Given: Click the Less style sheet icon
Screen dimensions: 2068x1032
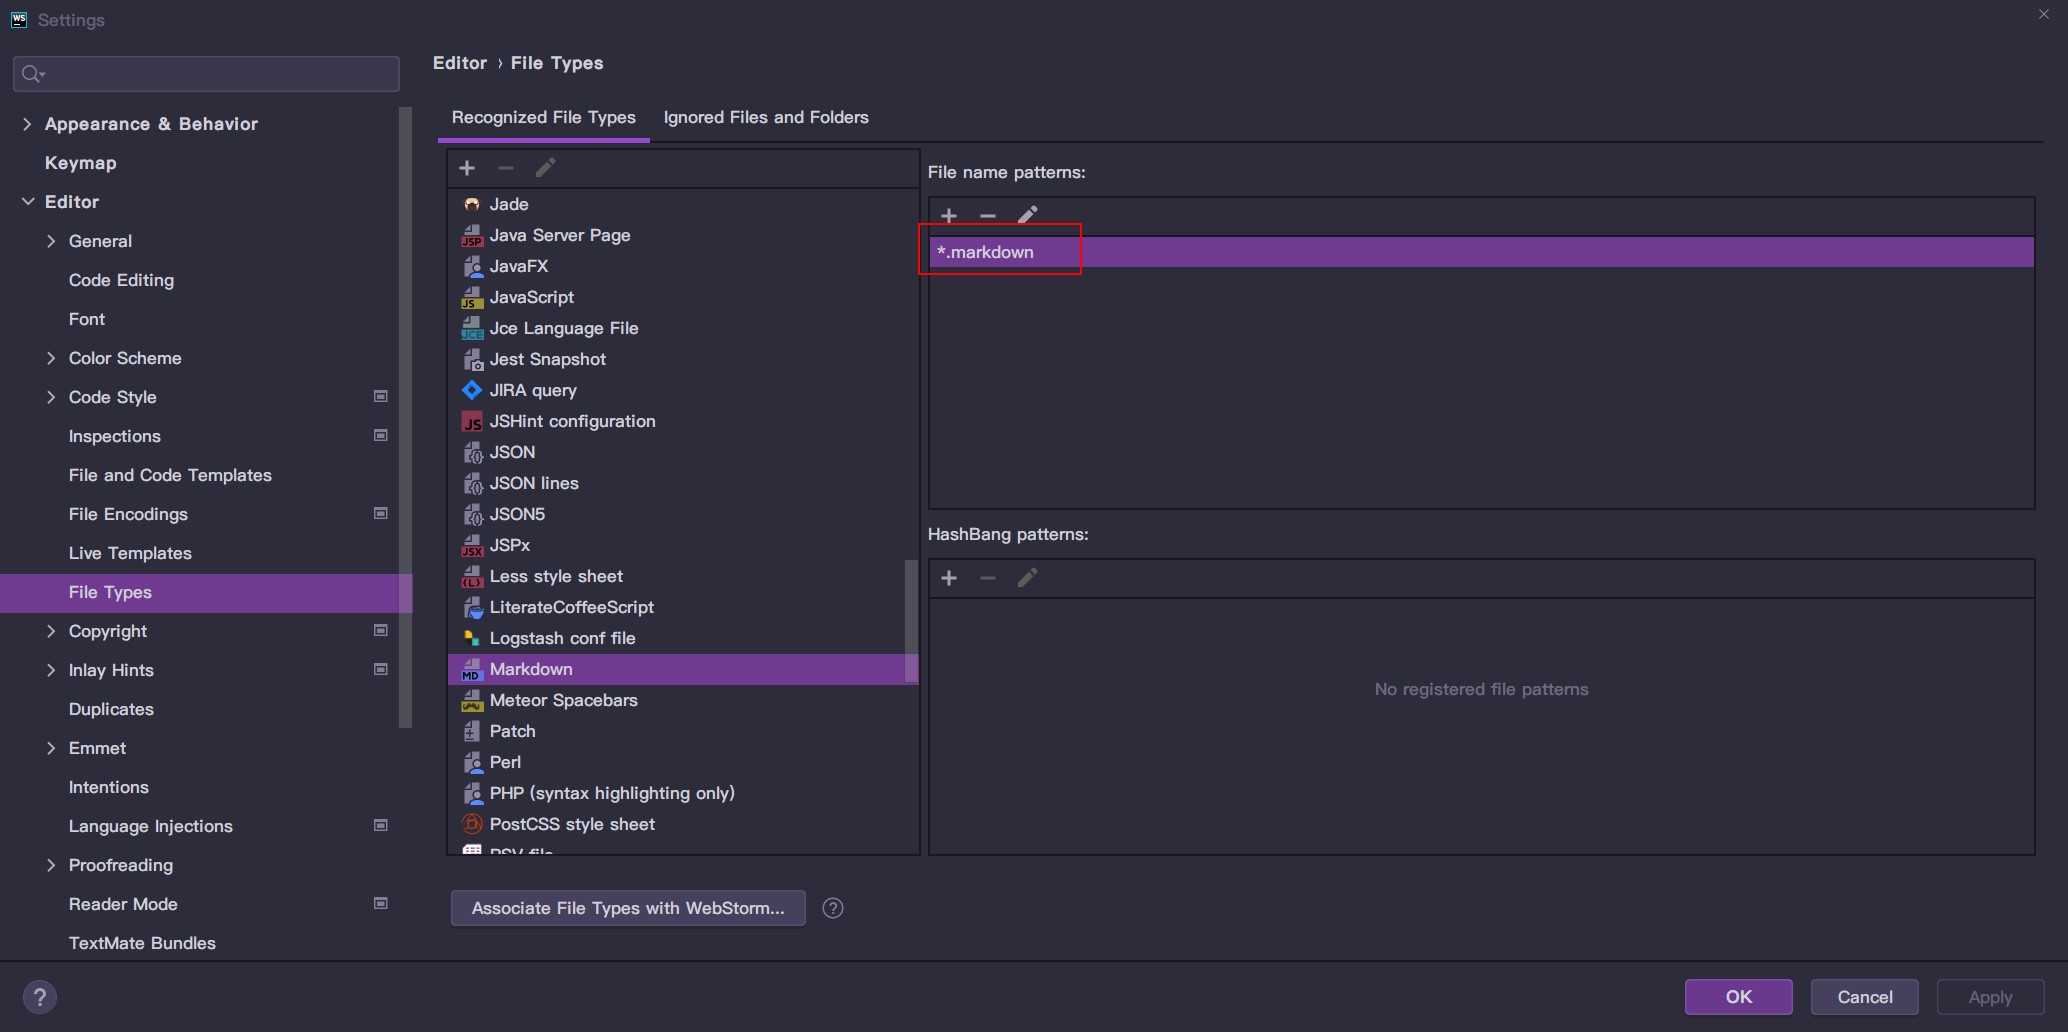Looking at the screenshot, I should pos(472,576).
